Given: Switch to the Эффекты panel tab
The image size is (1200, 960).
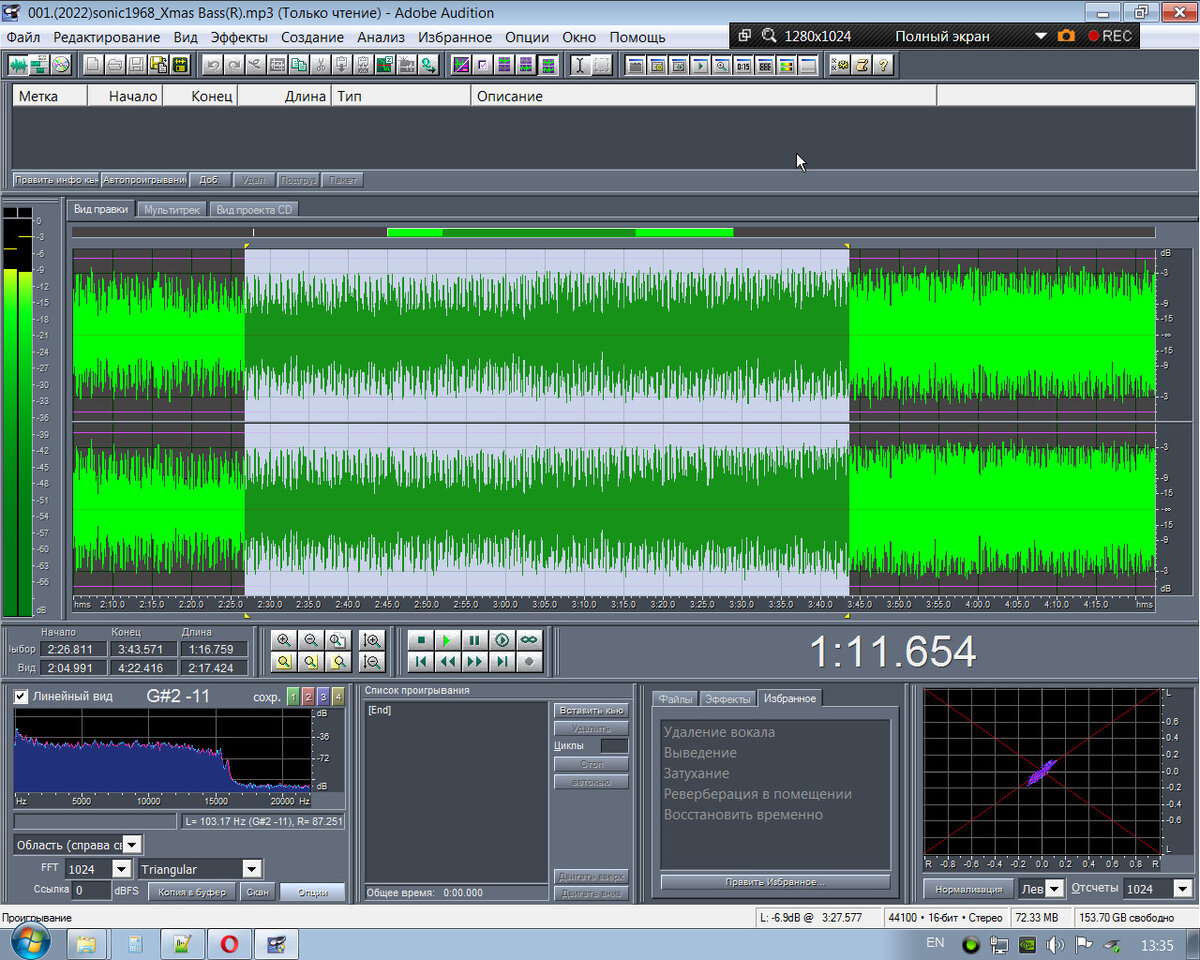Looking at the screenshot, I should tap(727, 699).
